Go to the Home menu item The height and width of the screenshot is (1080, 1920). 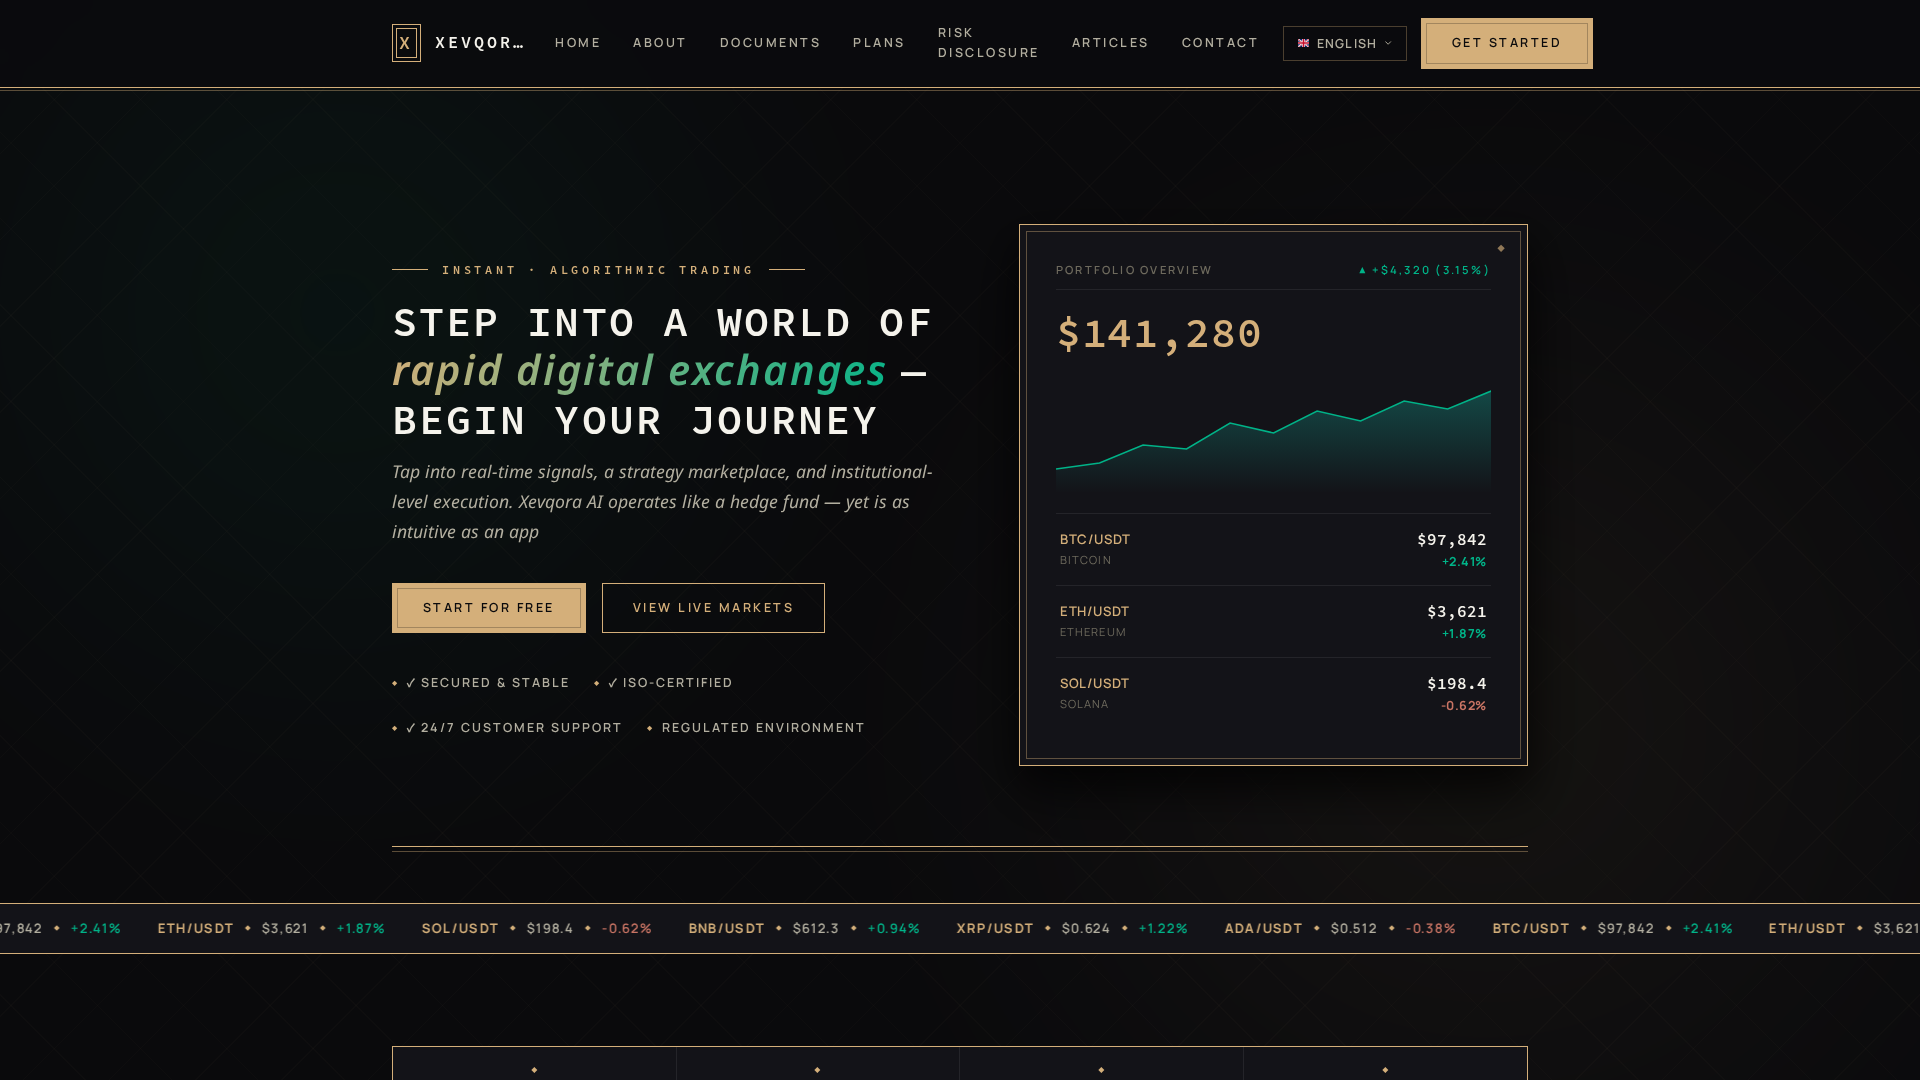pos(577,43)
